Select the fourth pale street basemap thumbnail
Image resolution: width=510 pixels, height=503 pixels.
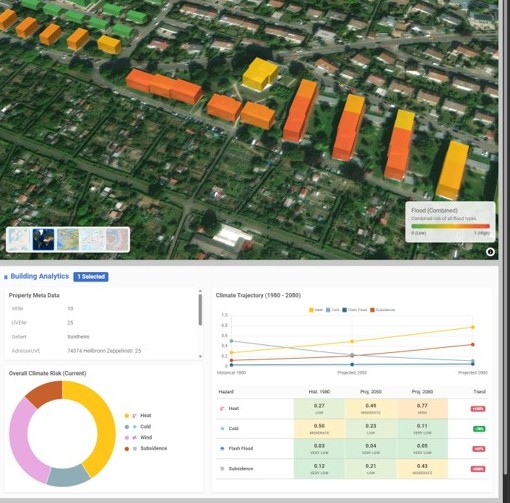(92, 239)
